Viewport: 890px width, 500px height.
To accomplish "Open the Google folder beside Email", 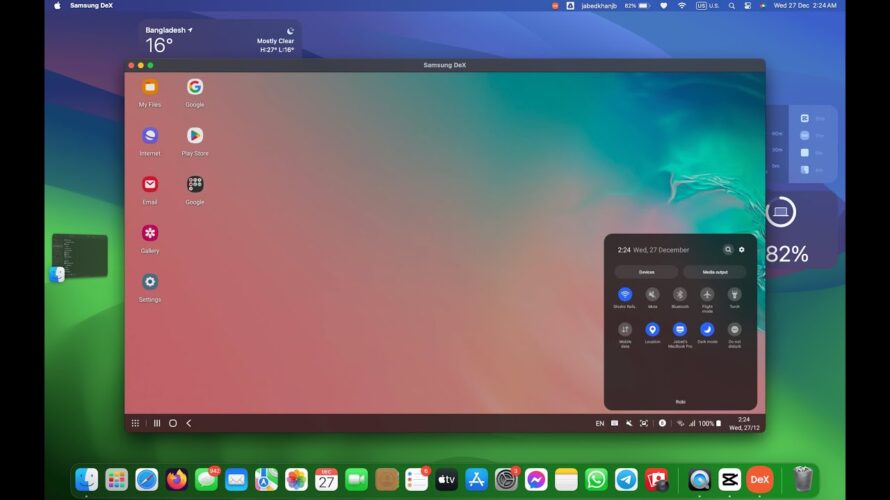I will pyautogui.click(x=195, y=184).
